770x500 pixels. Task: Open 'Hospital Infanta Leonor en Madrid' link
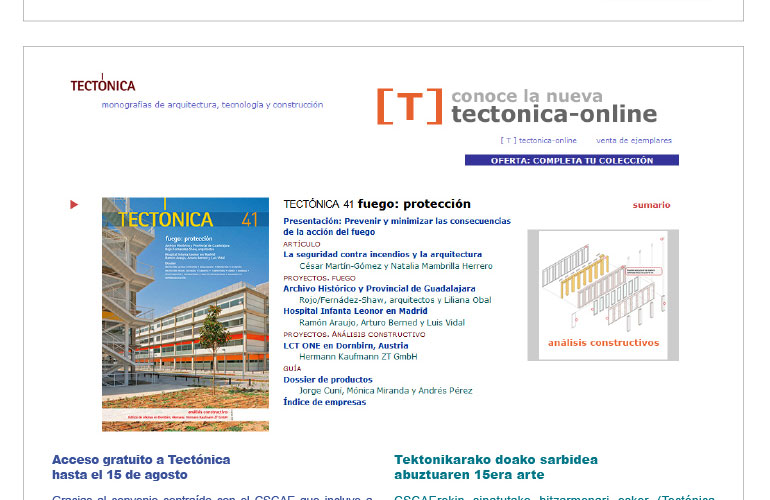(355, 311)
